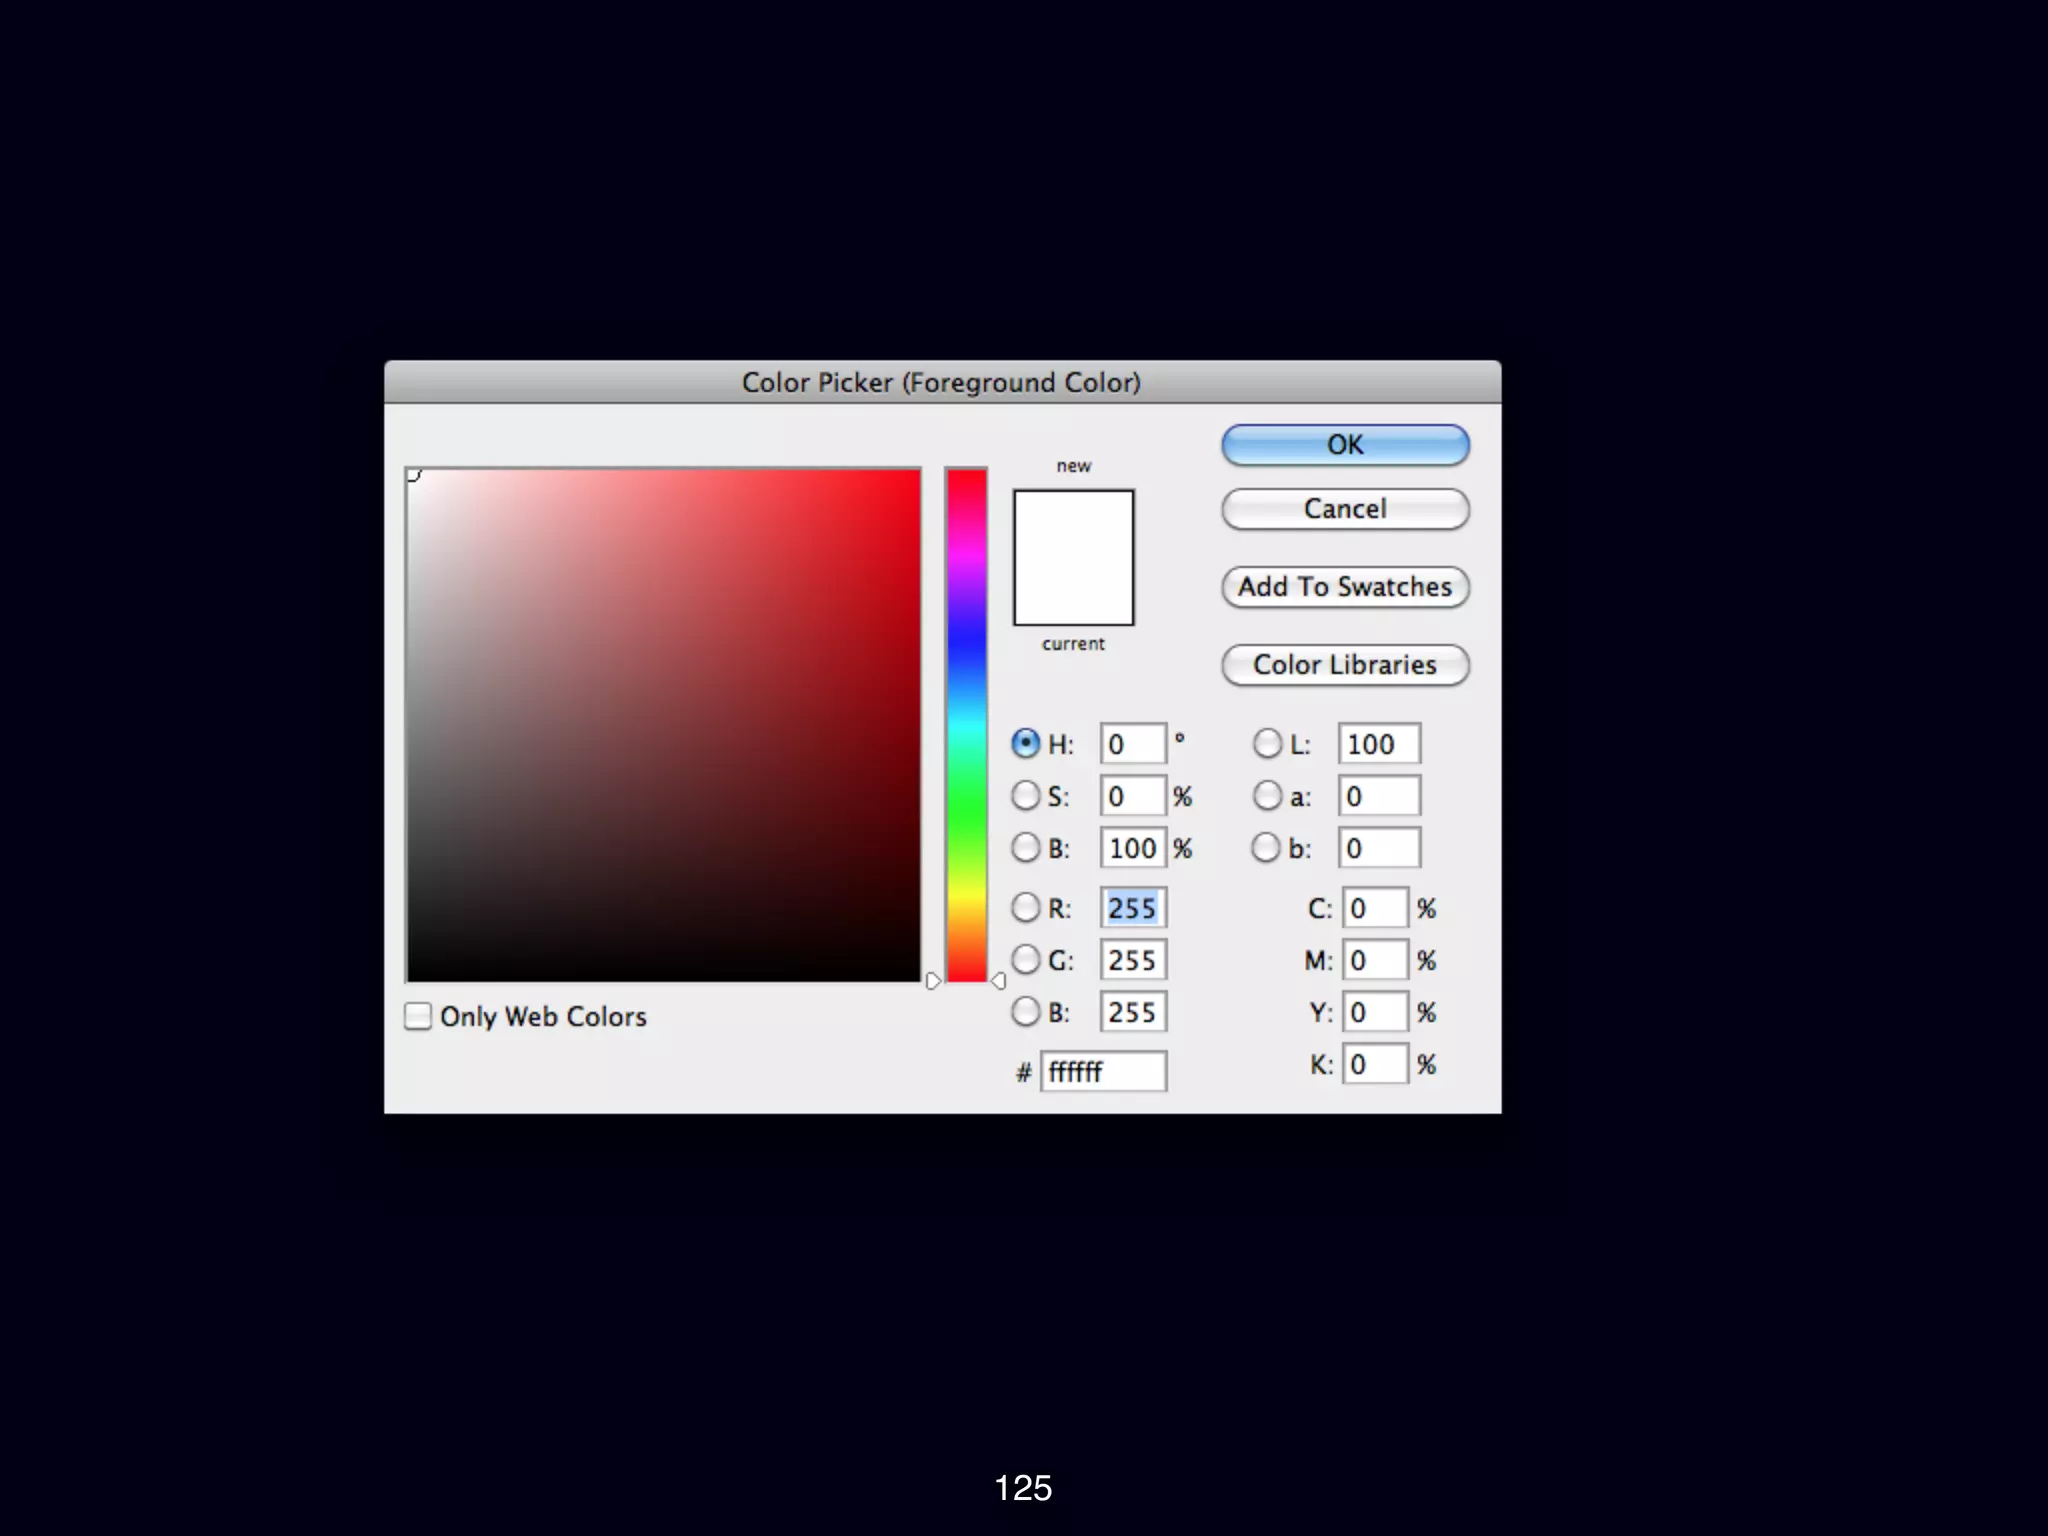Select the H hue radio button
This screenshot has height=1536, width=2048.
(x=1026, y=743)
